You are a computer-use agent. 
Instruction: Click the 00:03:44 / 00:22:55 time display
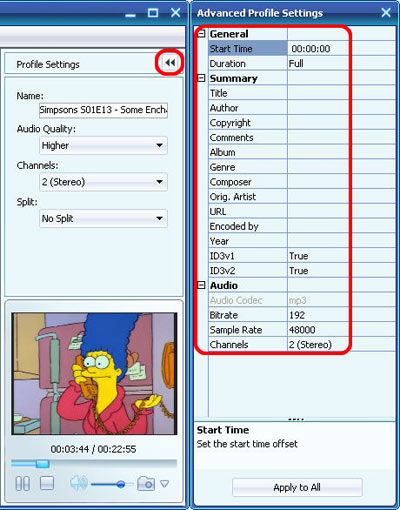click(x=93, y=449)
